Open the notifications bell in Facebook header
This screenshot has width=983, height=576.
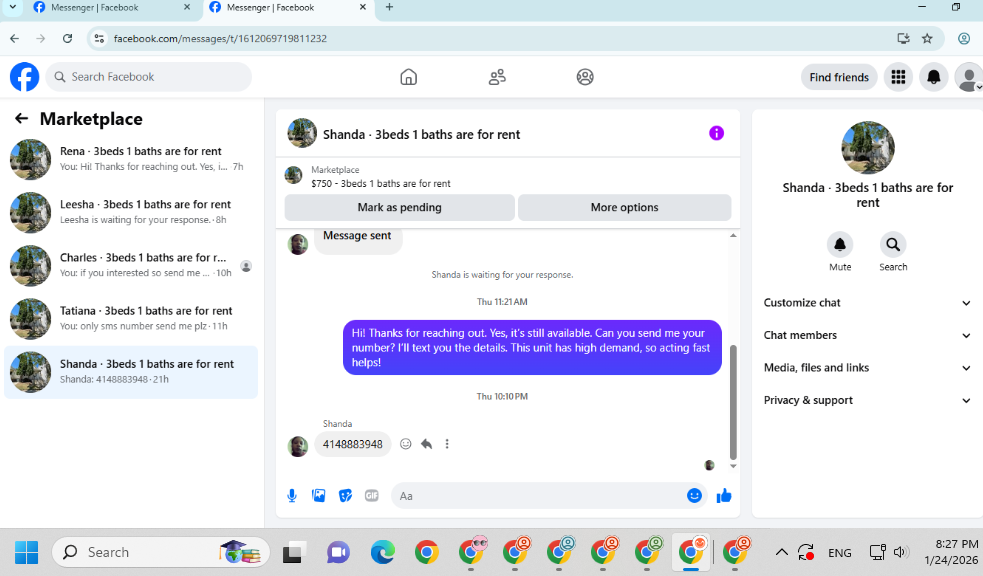pos(933,77)
